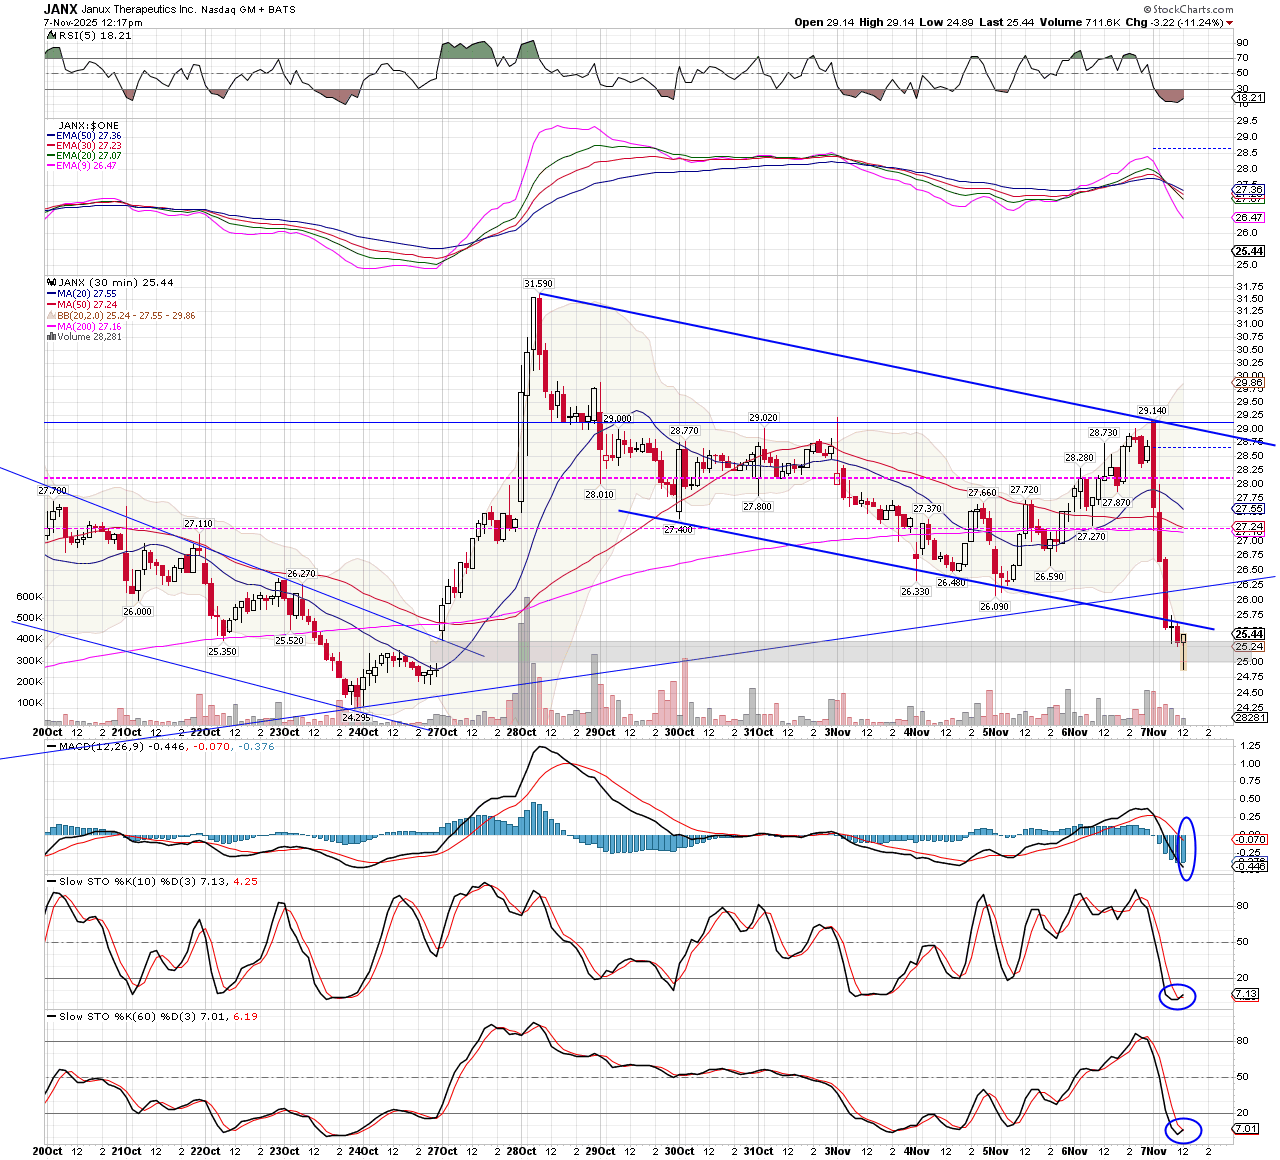Image resolution: width=1280 pixels, height=1160 pixels.
Task: Click the 31.590 peak price label
Action: coord(538,284)
